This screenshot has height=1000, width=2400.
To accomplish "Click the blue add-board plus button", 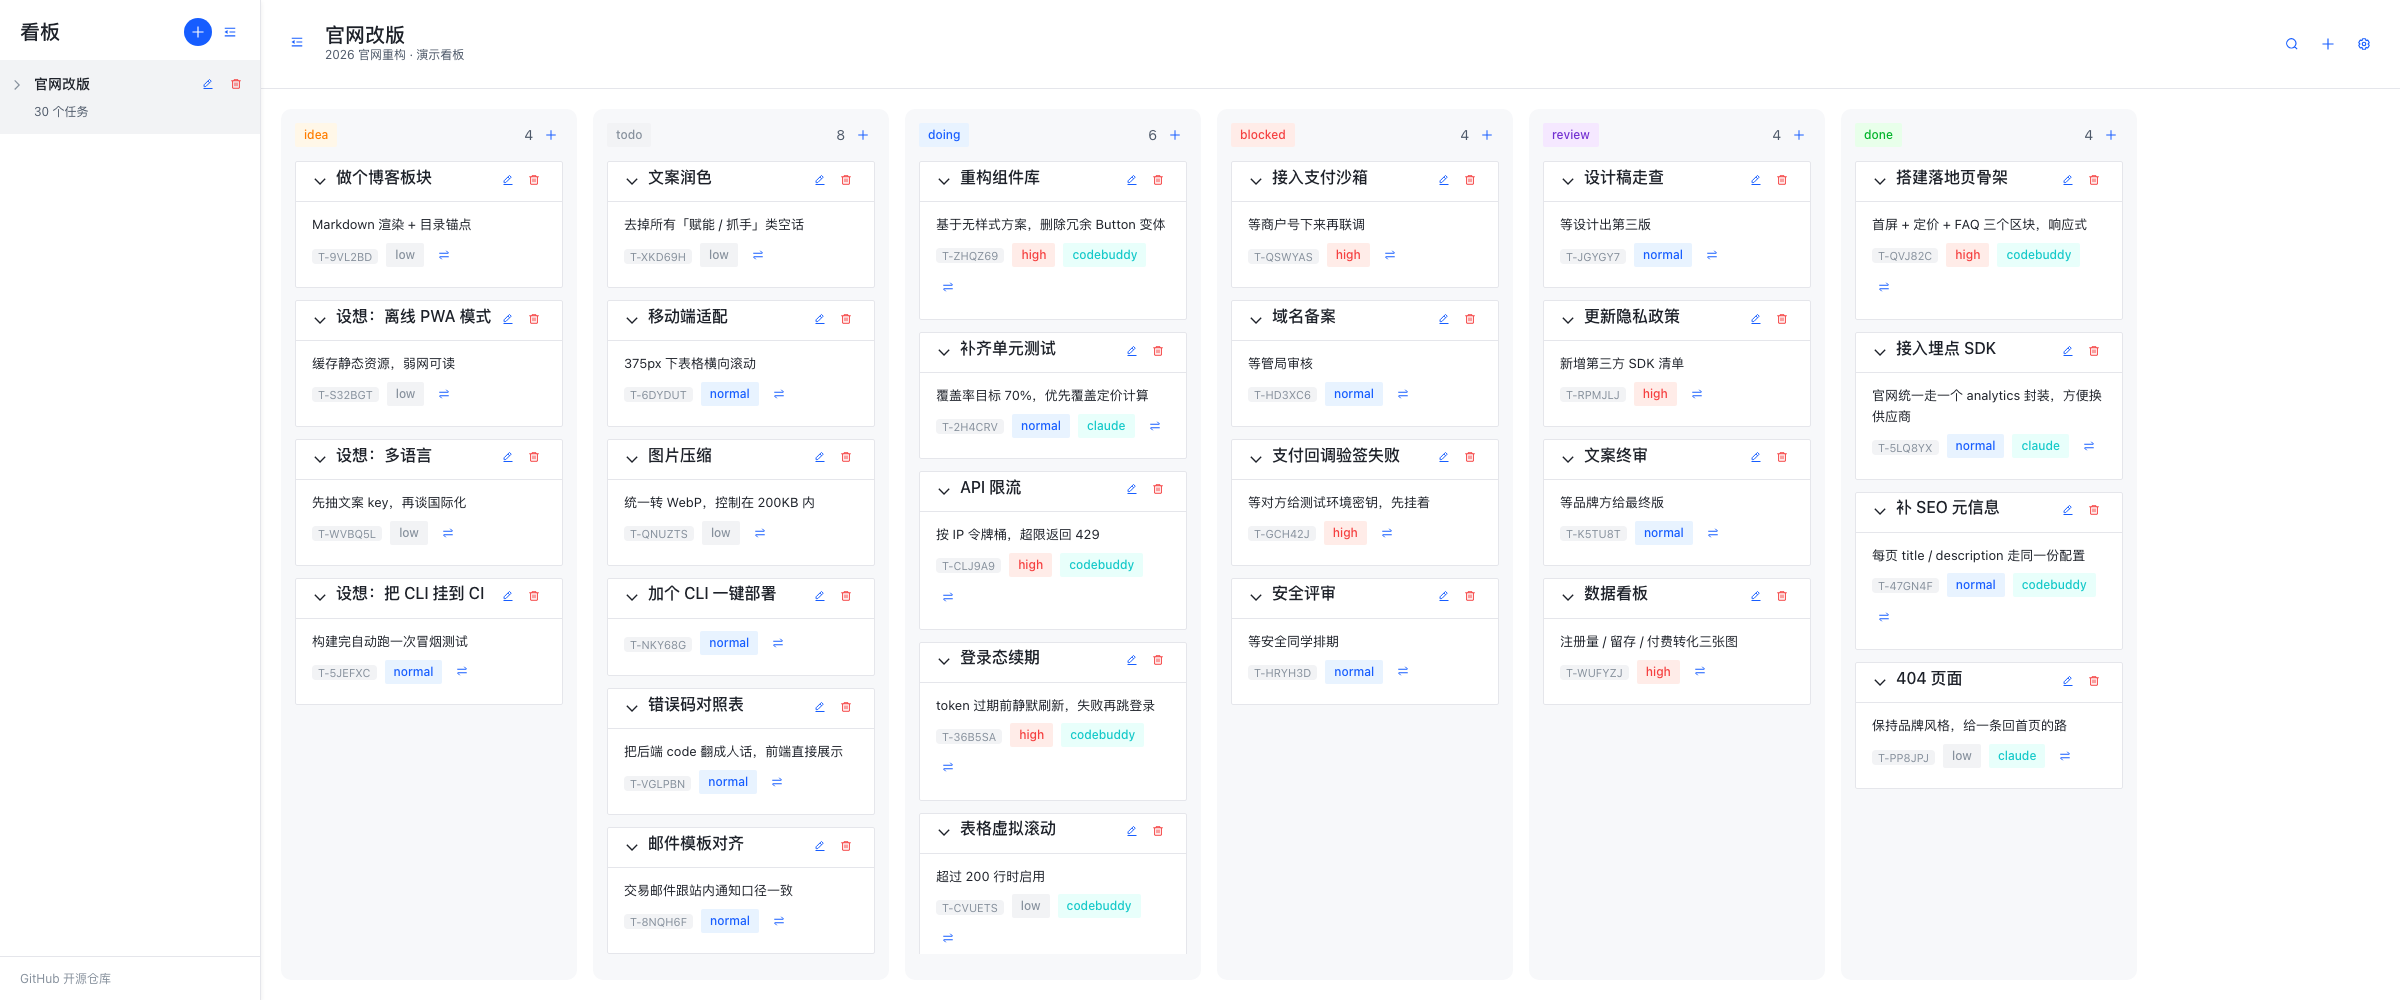I will click(198, 32).
